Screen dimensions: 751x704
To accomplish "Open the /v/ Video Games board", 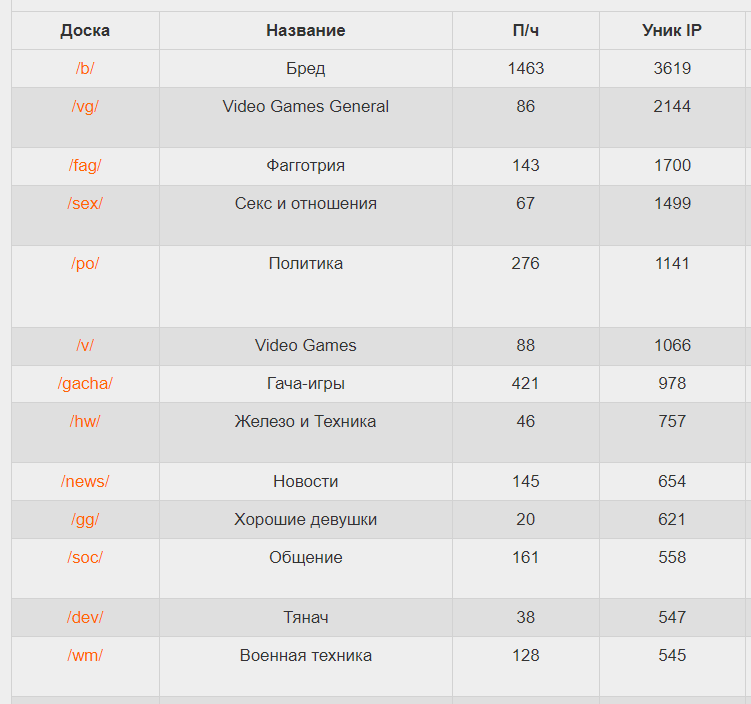I will (85, 346).
